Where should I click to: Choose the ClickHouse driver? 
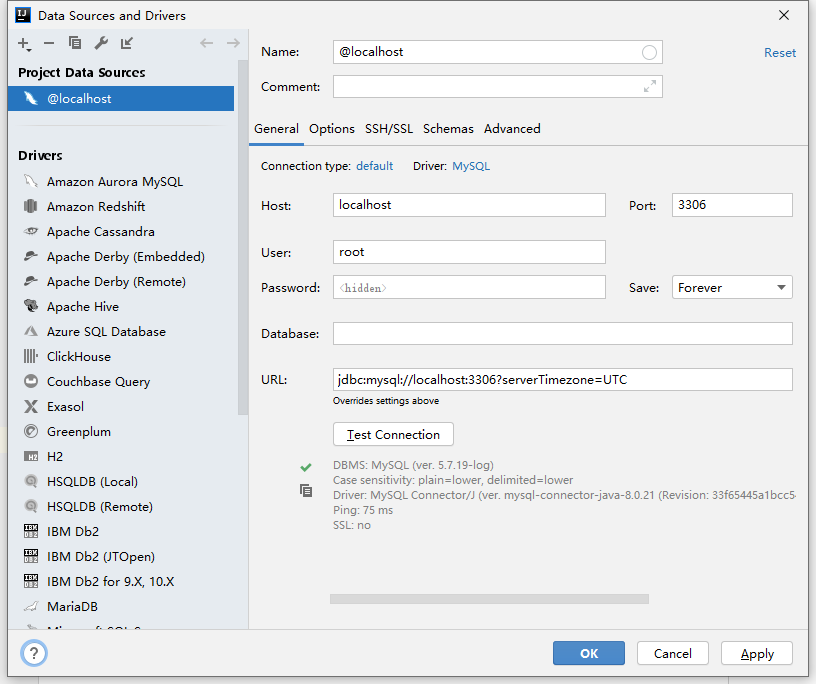79,357
